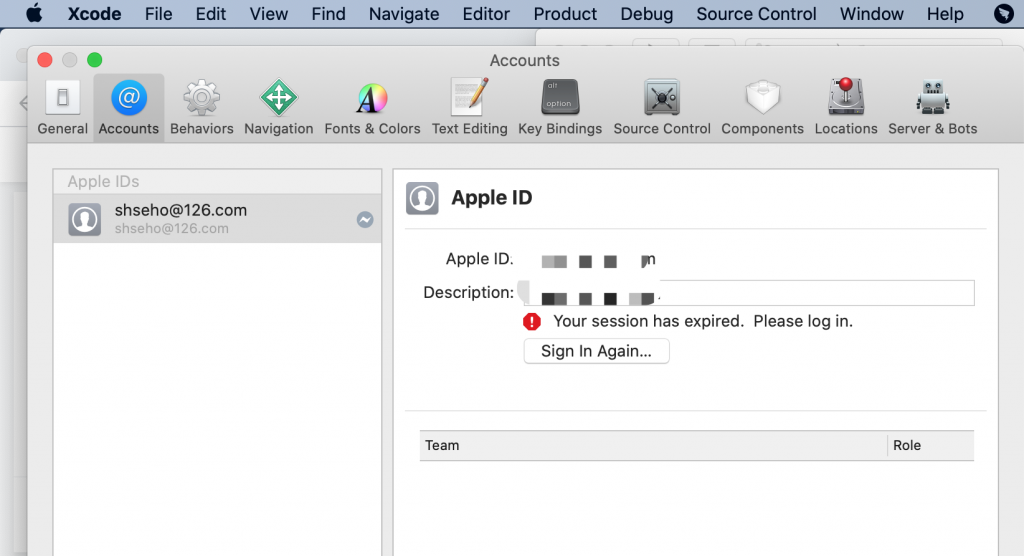This screenshot has width=1024, height=556.
Task: Click the avatar icon beside shseho@126.com
Action: pyautogui.click(x=85, y=220)
